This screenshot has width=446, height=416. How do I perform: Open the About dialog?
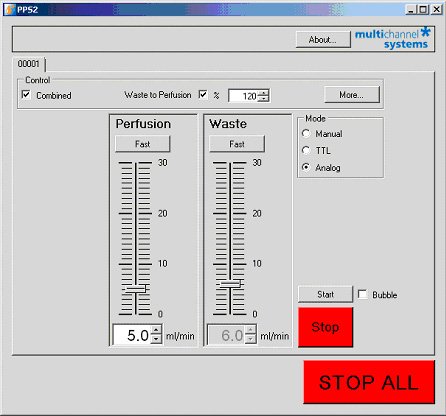[x=323, y=40]
